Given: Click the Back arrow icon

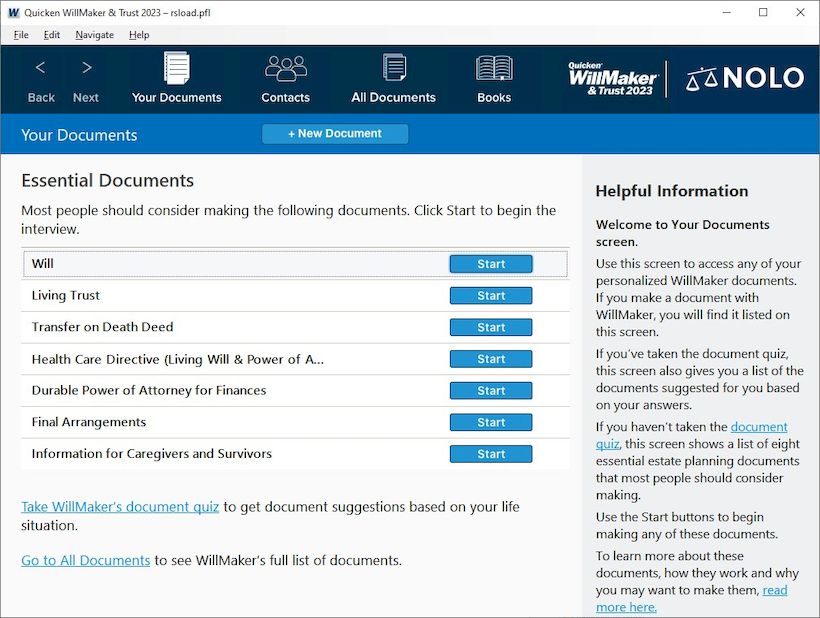Looking at the screenshot, I should click(x=40, y=67).
